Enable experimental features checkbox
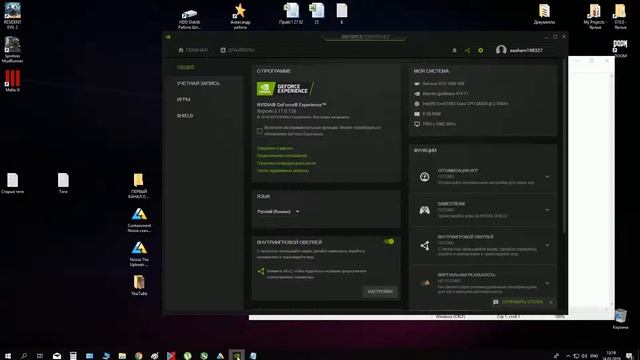Image resolution: width=640 pixels, height=360 pixels. [x=260, y=131]
